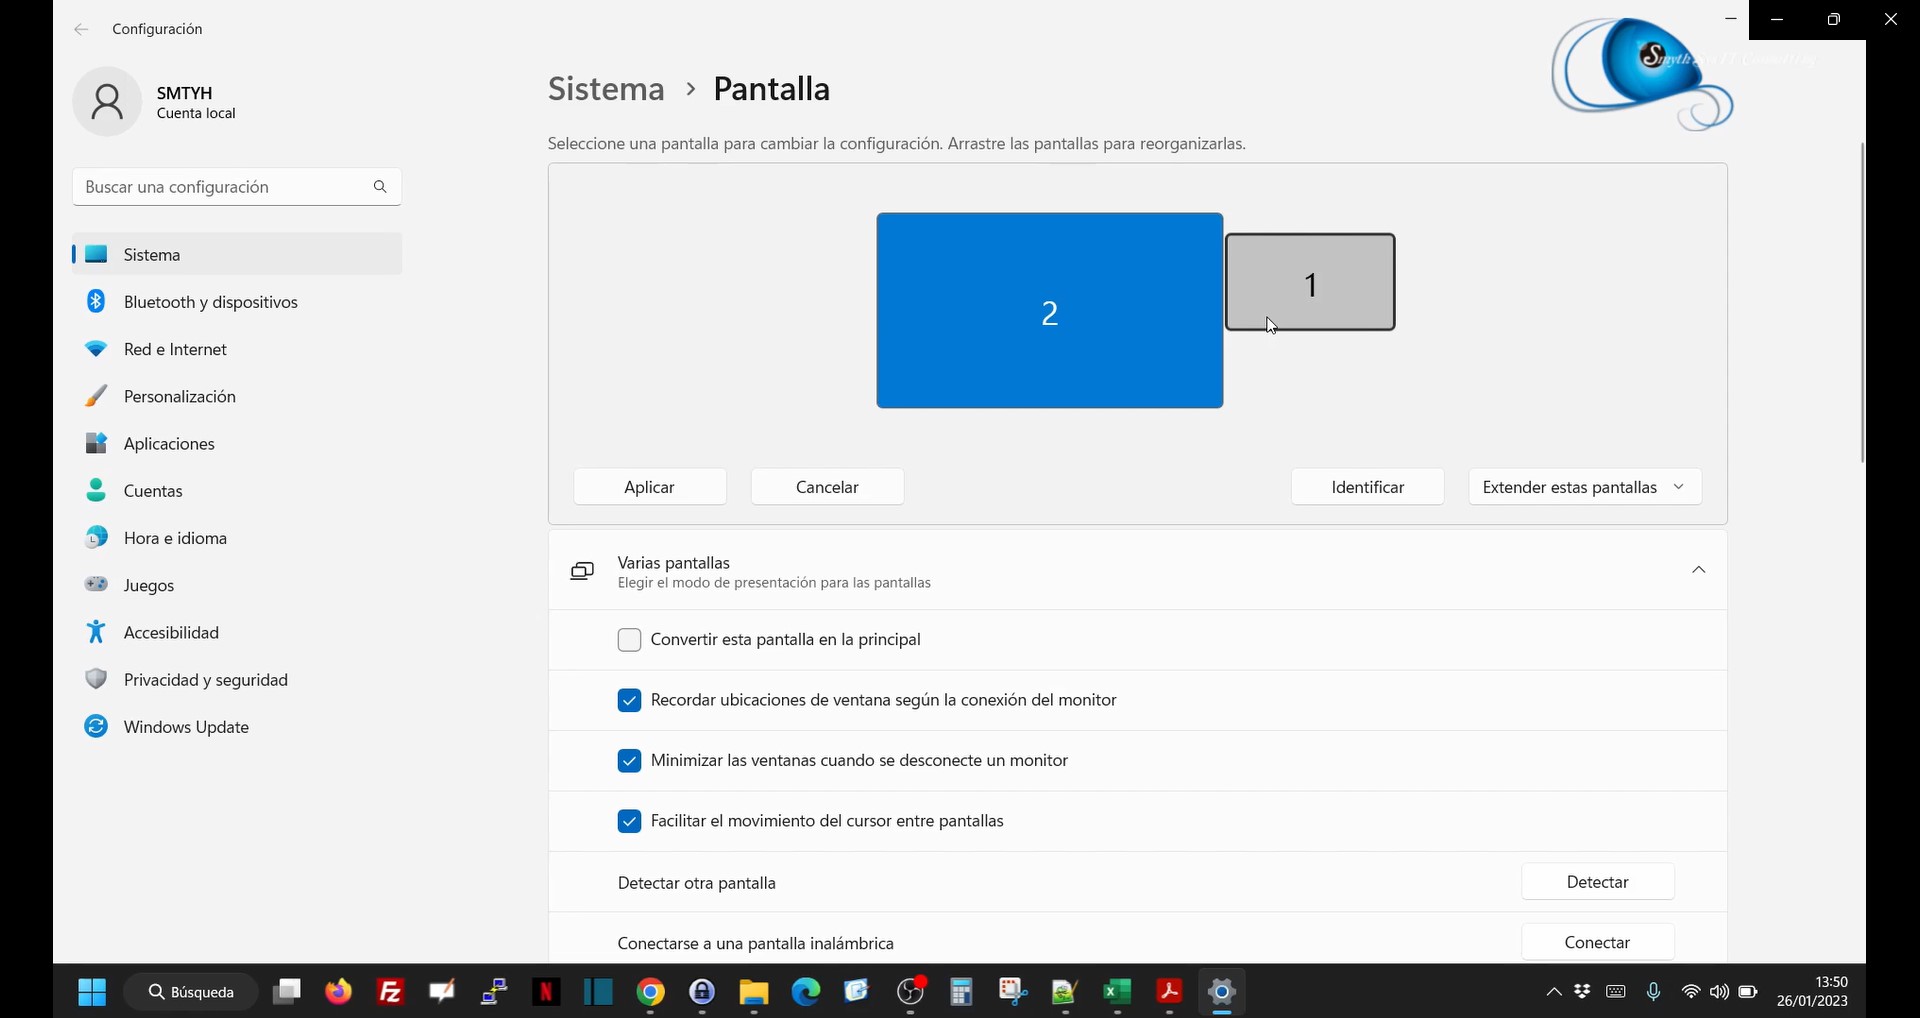Click the Windows Start button
1920x1018 pixels.
(x=92, y=992)
